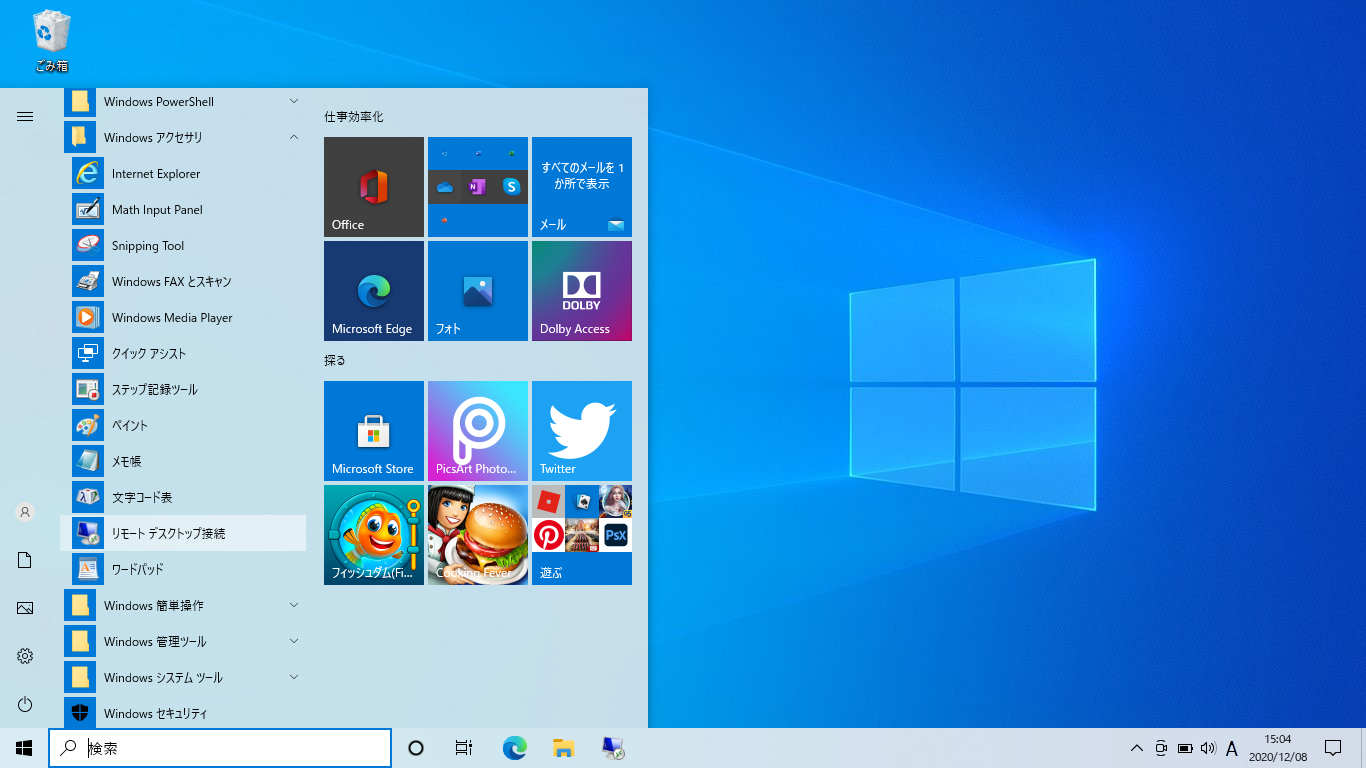Viewport: 1366px width, 768px height.
Task: Open the Microsoft Edge tile
Action: tap(374, 291)
